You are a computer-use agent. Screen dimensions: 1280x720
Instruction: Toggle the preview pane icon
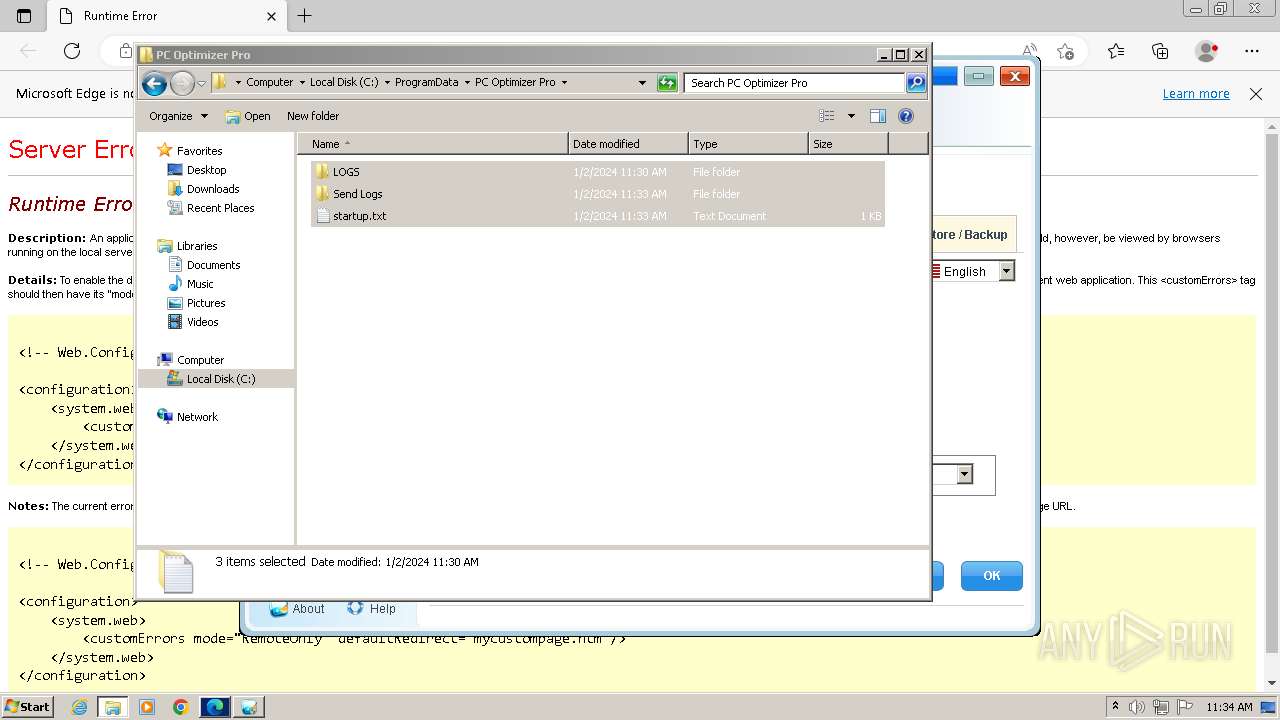pos(878,116)
